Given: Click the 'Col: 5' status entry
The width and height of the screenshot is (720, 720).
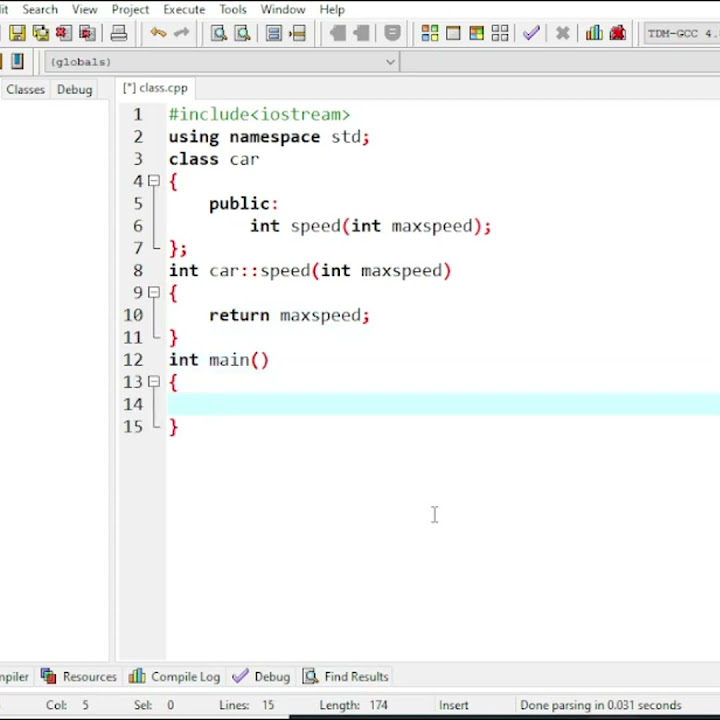Looking at the screenshot, I should tap(67, 705).
